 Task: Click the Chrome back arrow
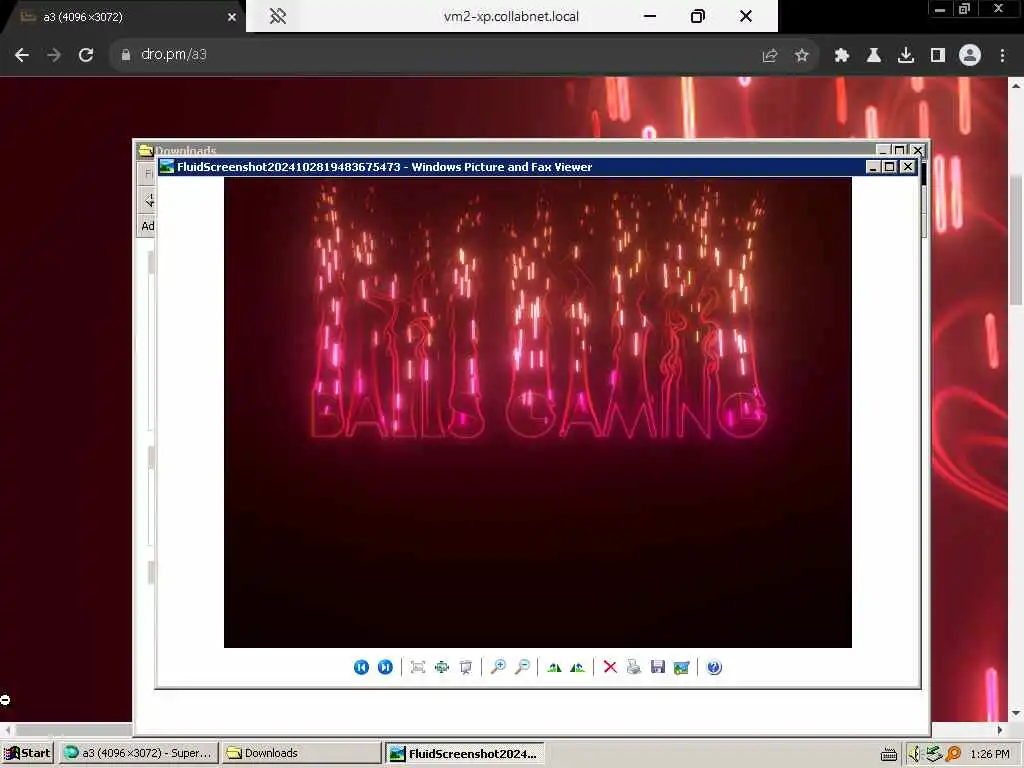pos(22,55)
